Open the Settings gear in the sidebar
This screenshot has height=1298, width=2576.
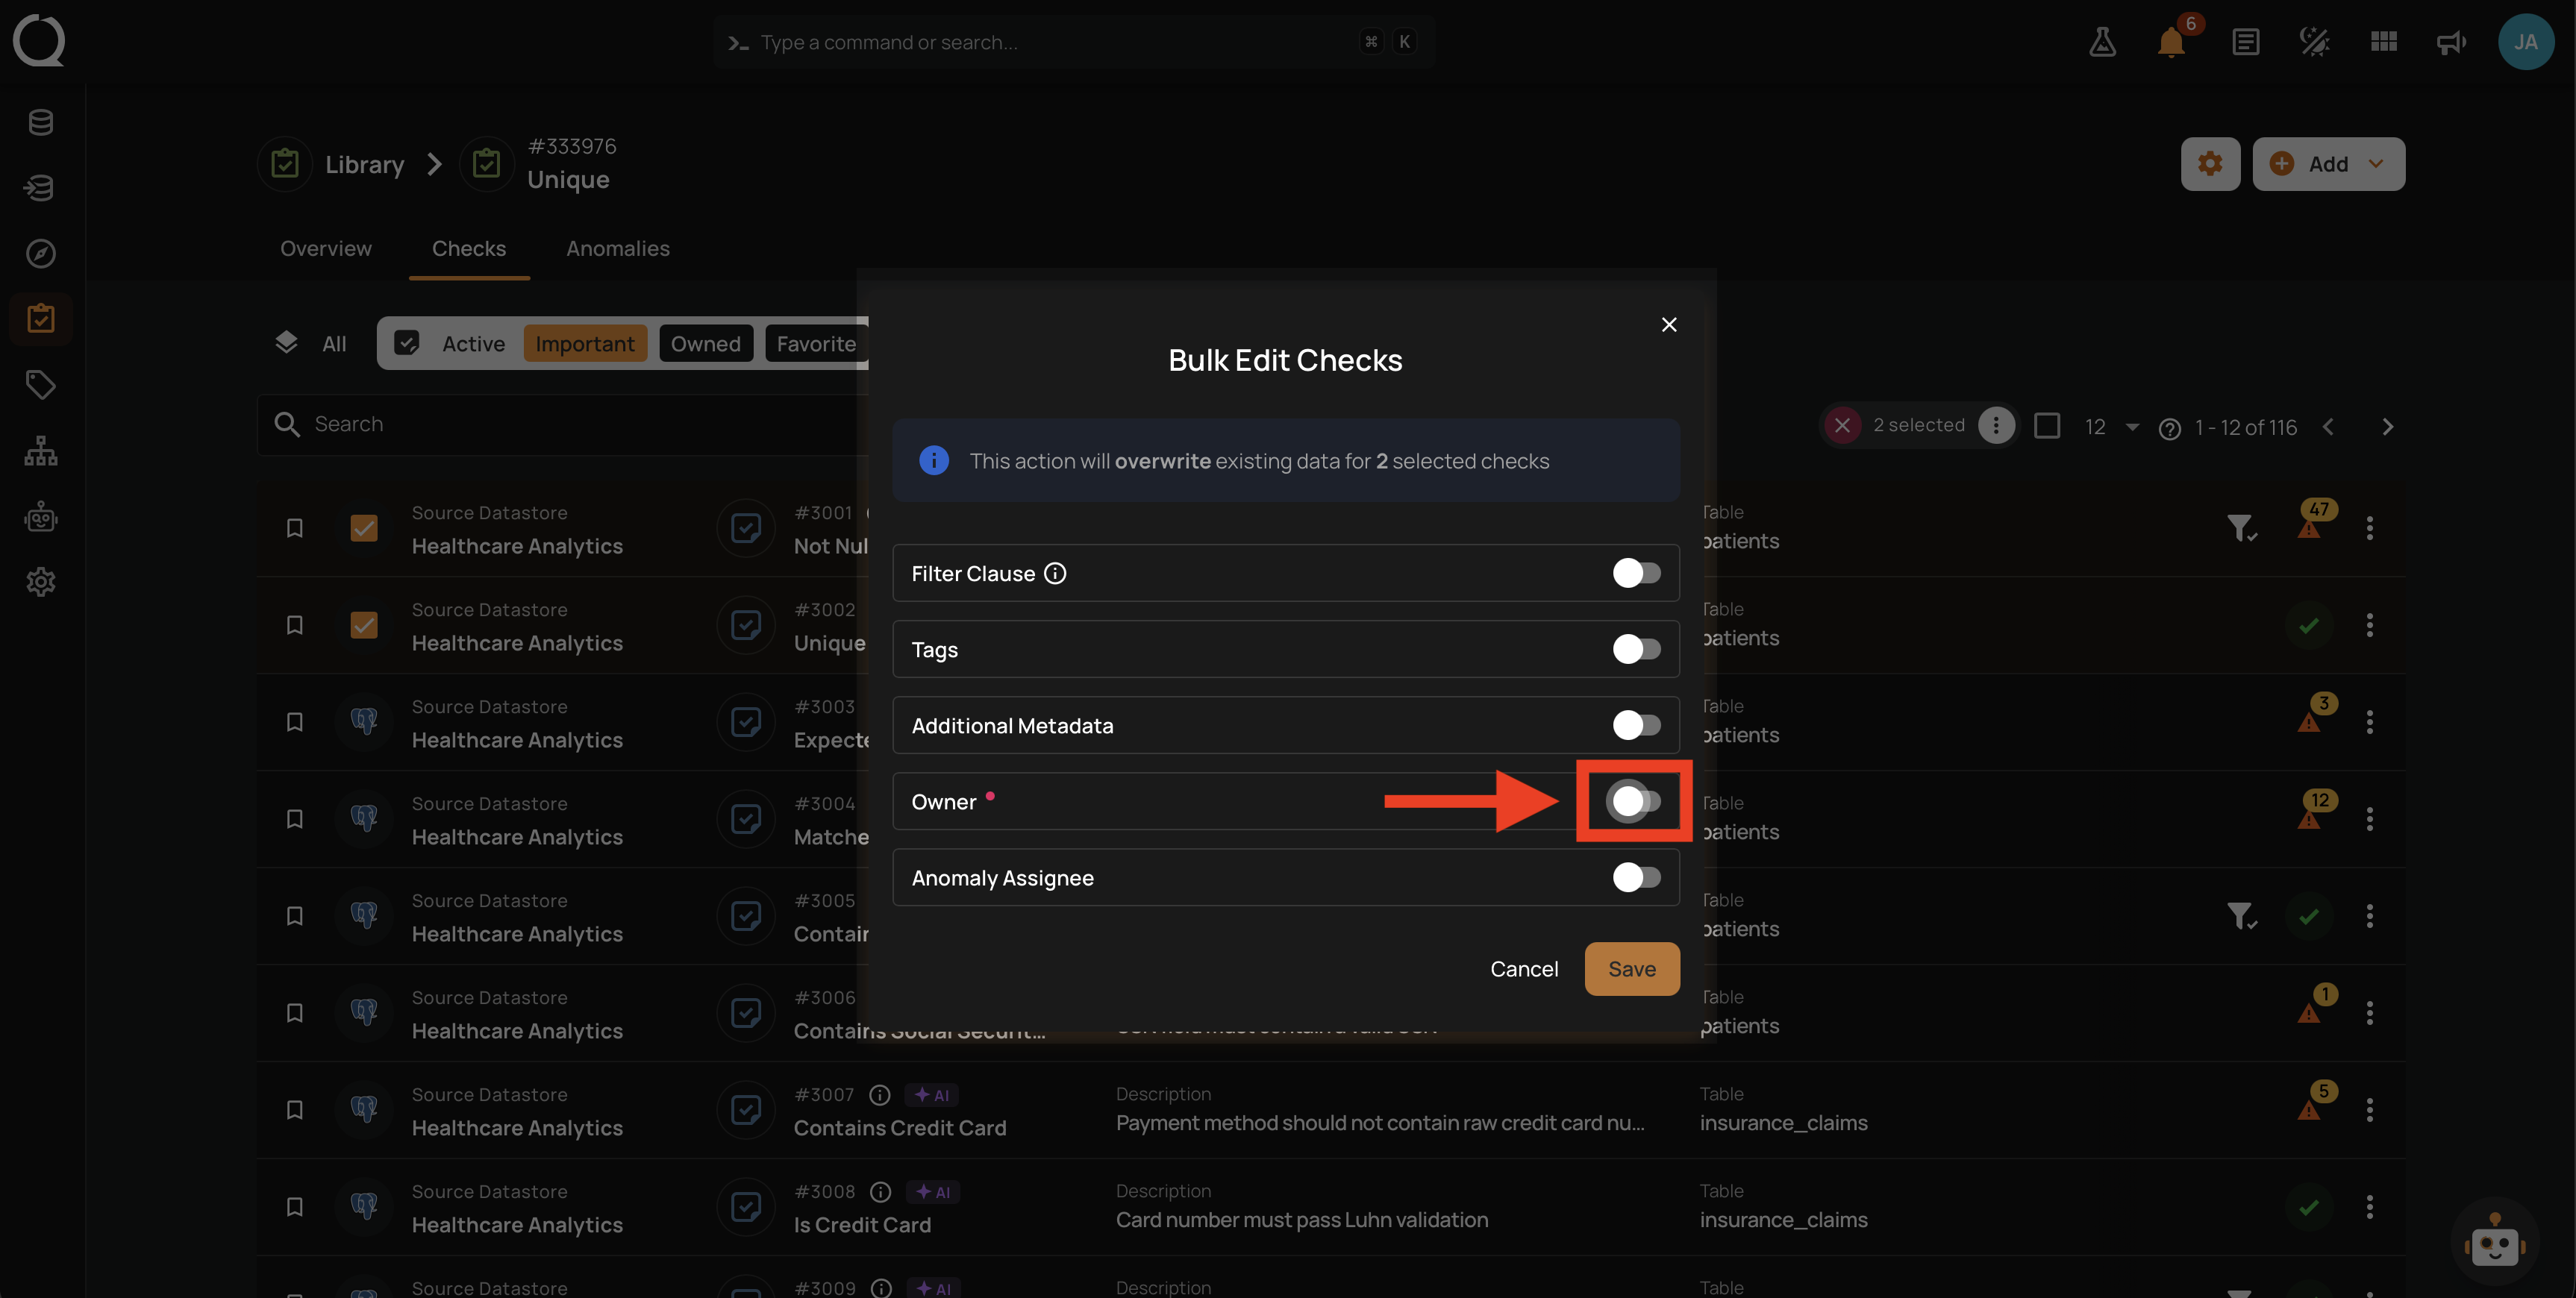(40, 582)
